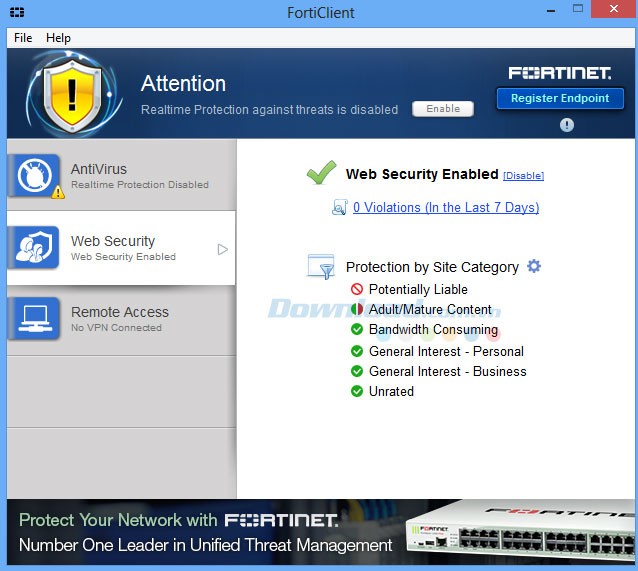Image resolution: width=638 pixels, height=571 pixels.
Task: Click the Enable realtime protection button
Action: (x=443, y=109)
